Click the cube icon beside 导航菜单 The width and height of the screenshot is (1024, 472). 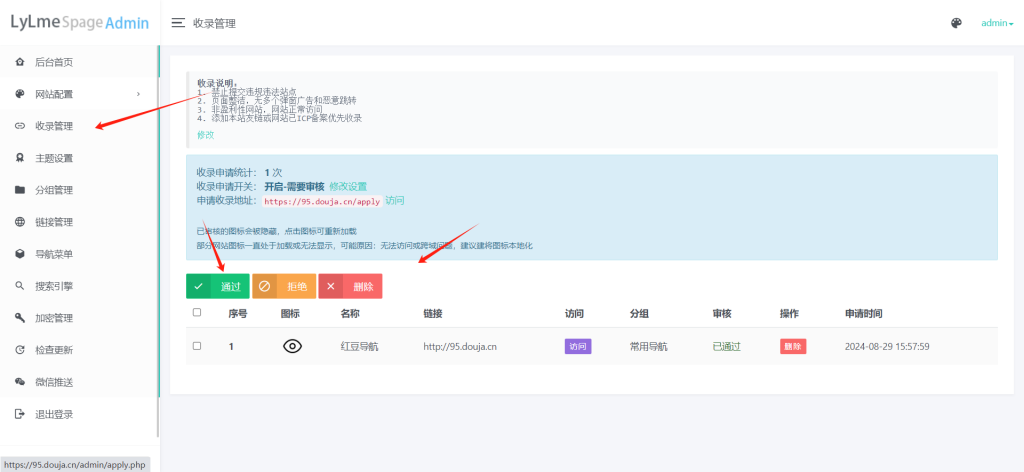[x=20, y=254]
